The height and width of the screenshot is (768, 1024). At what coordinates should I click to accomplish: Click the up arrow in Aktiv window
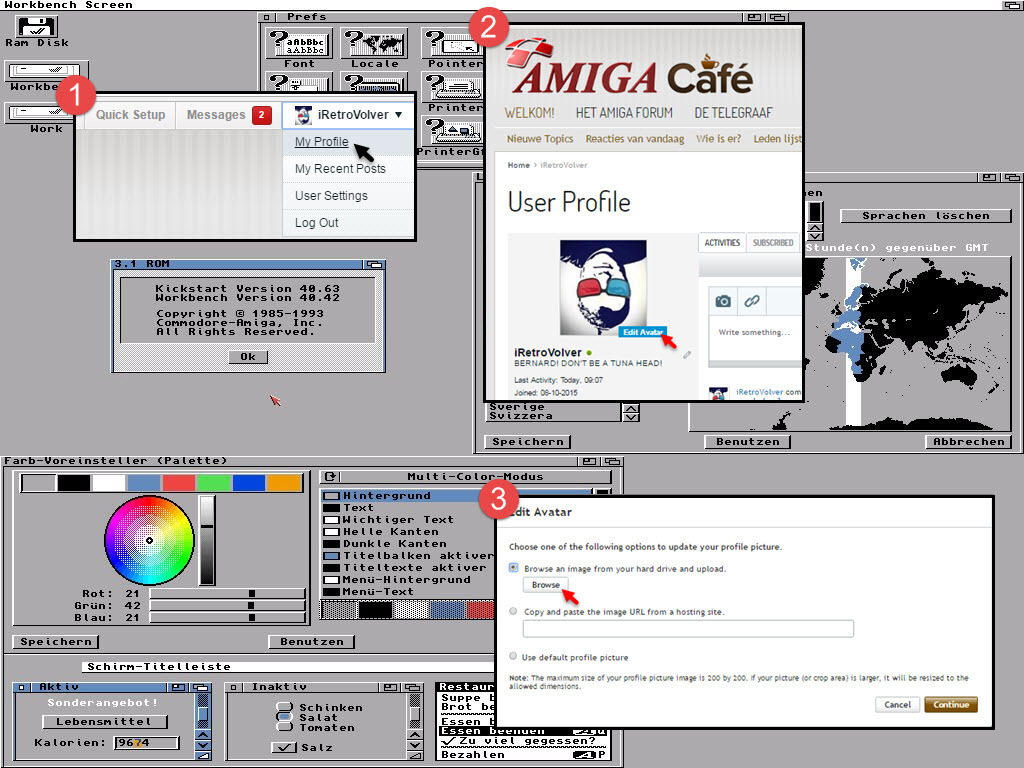tap(203, 735)
